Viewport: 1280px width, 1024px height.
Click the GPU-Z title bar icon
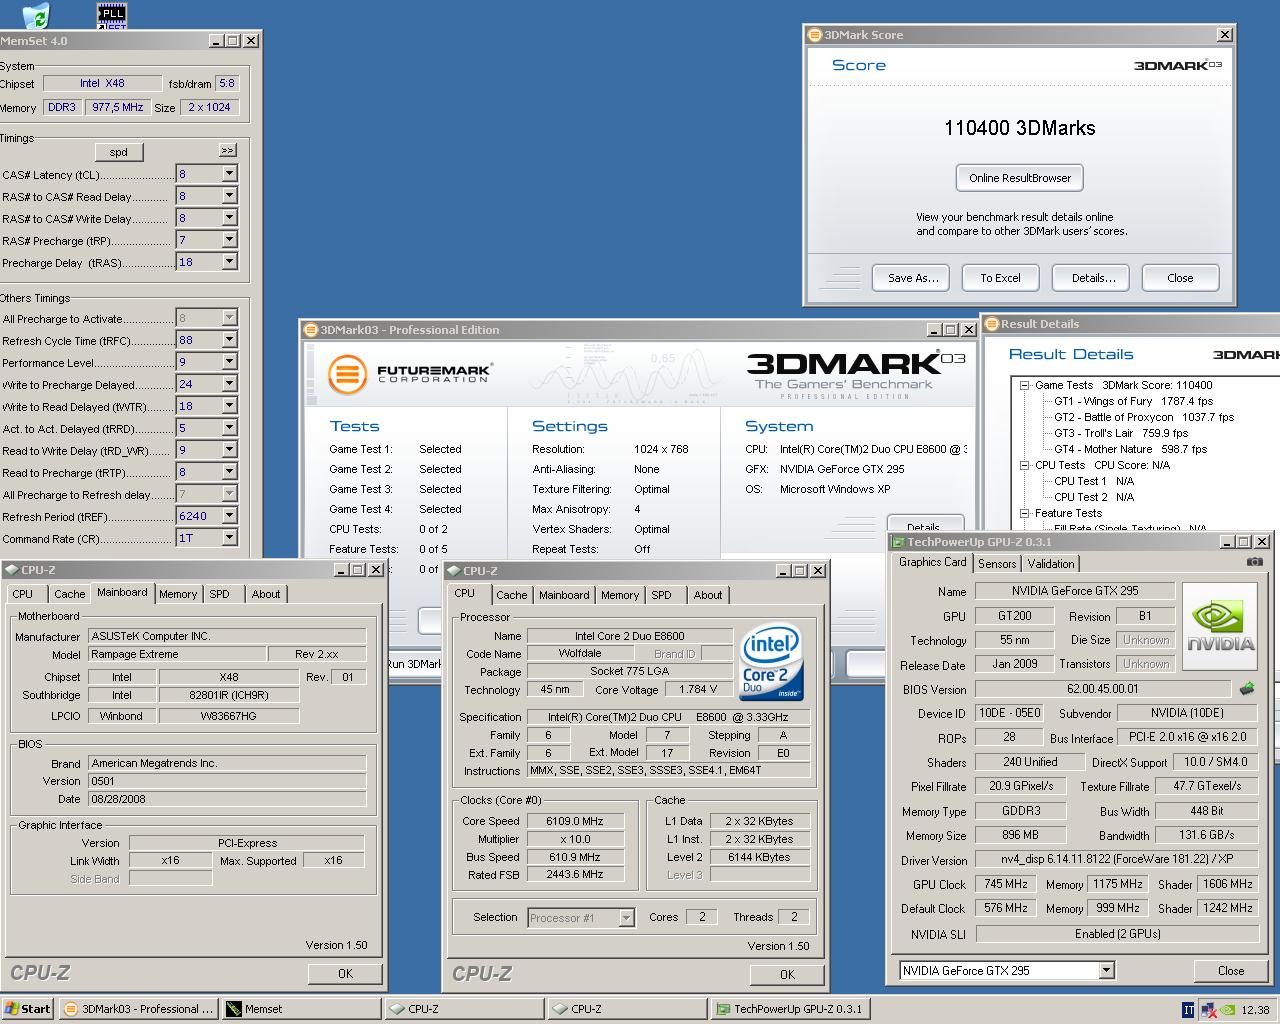point(899,541)
